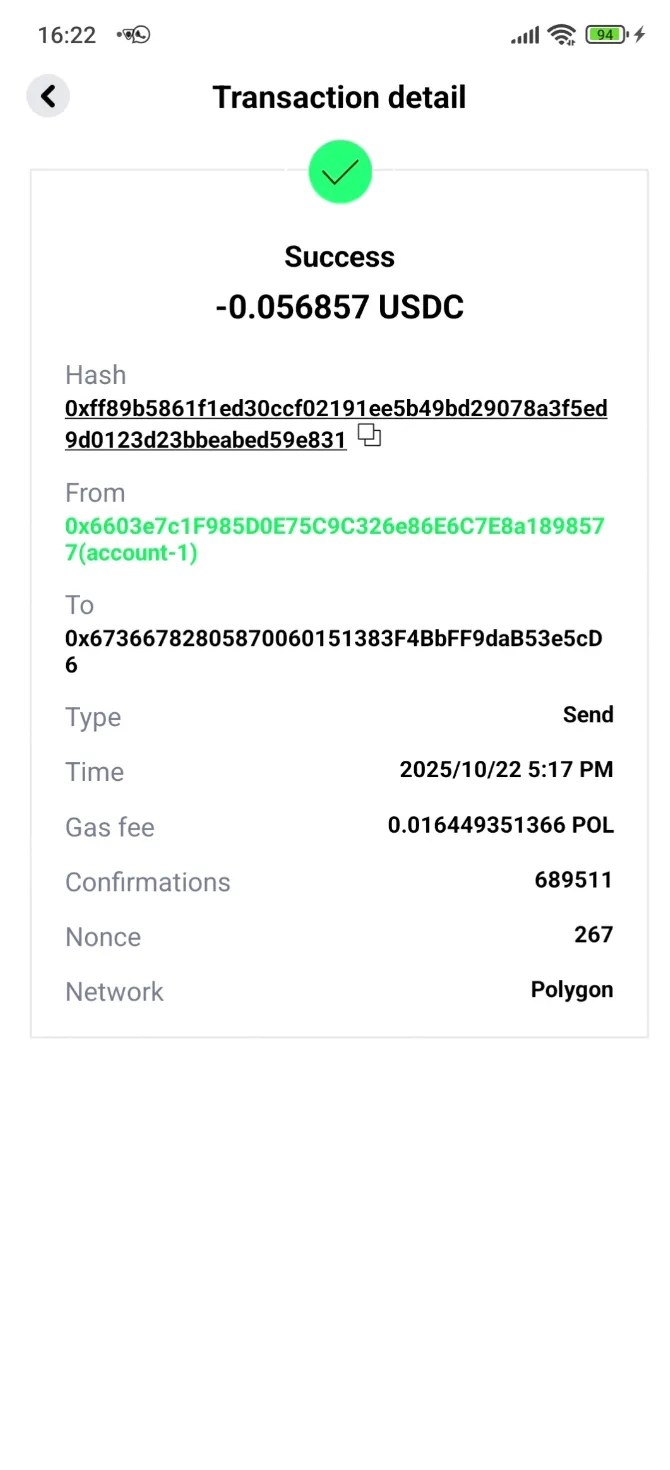The image size is (670, 1470).
Task: Tap the charging bolt icon in status bar
Action: [641, 34]
